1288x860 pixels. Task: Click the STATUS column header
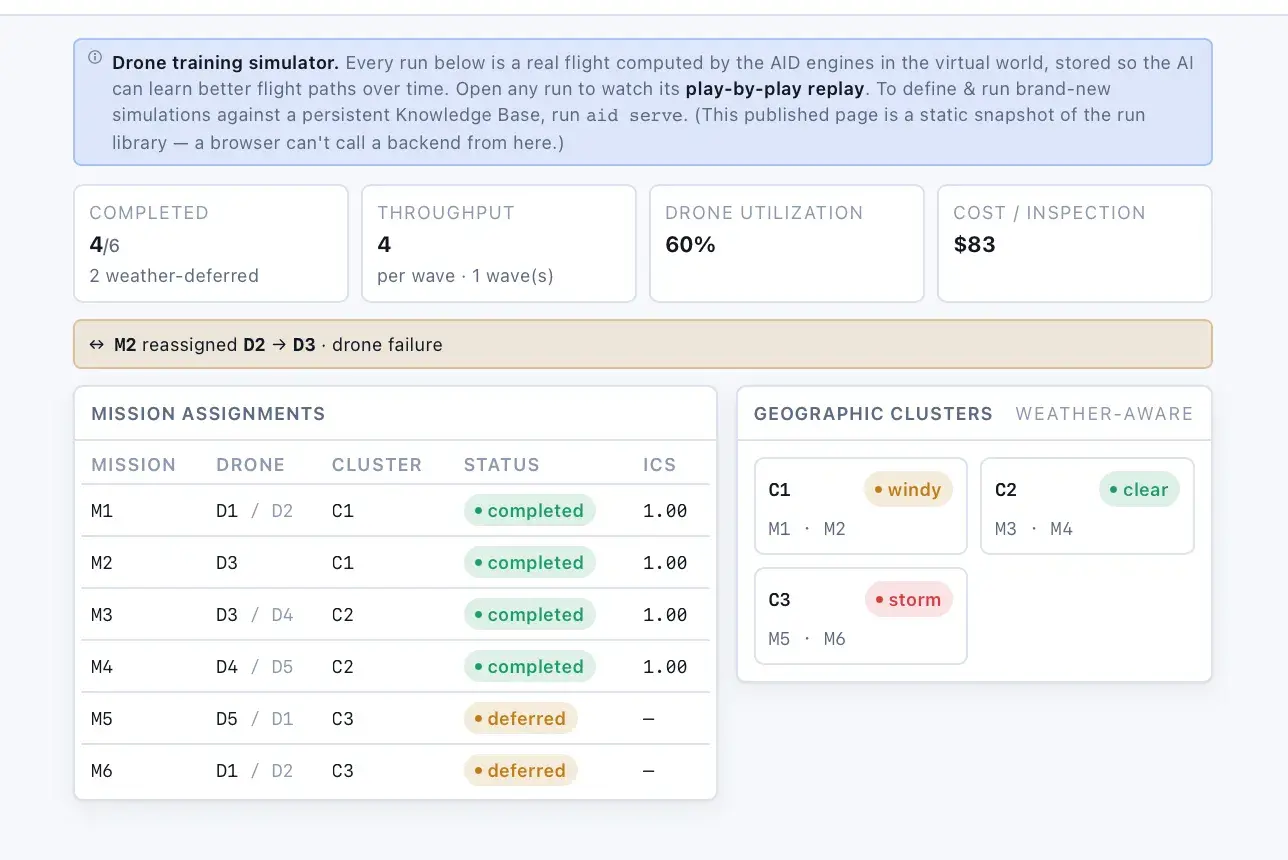(502, 465)
